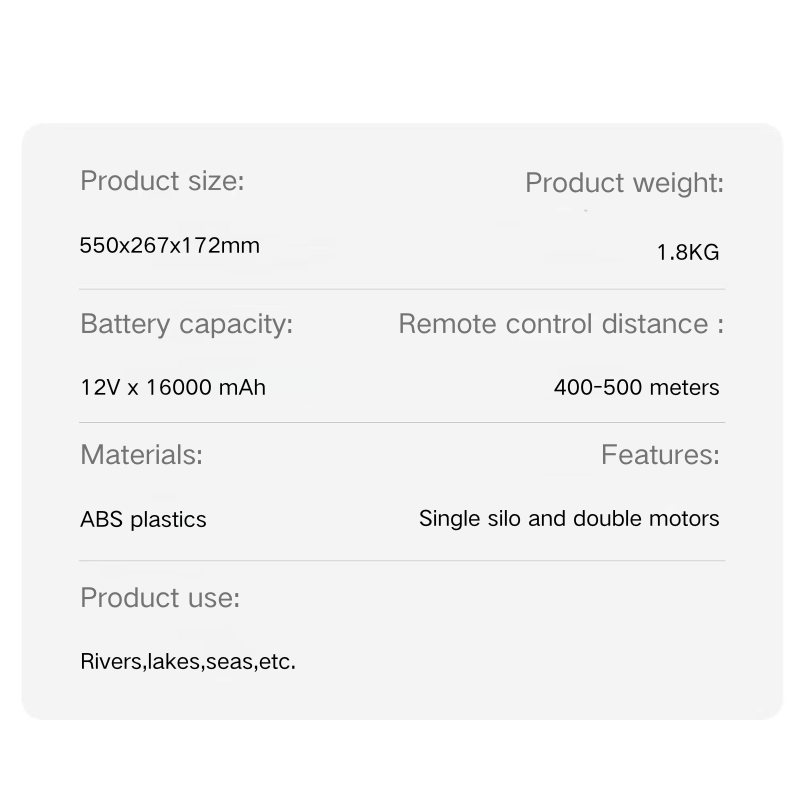This screenshot has width=800, height=800.
Task: Click the divider line above Product use
Action: point(402,560)
